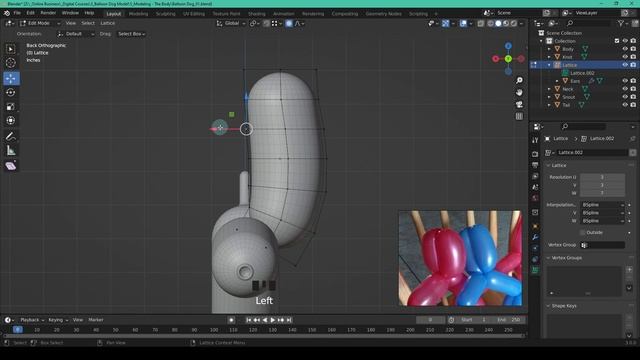Switch to the UV Editing workspace tab

point(193,14)
